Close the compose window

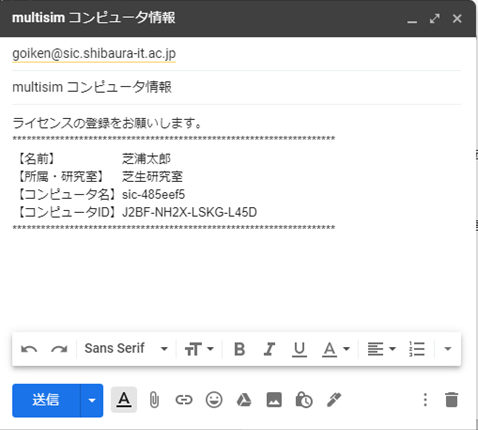click(x=457, y=18)
